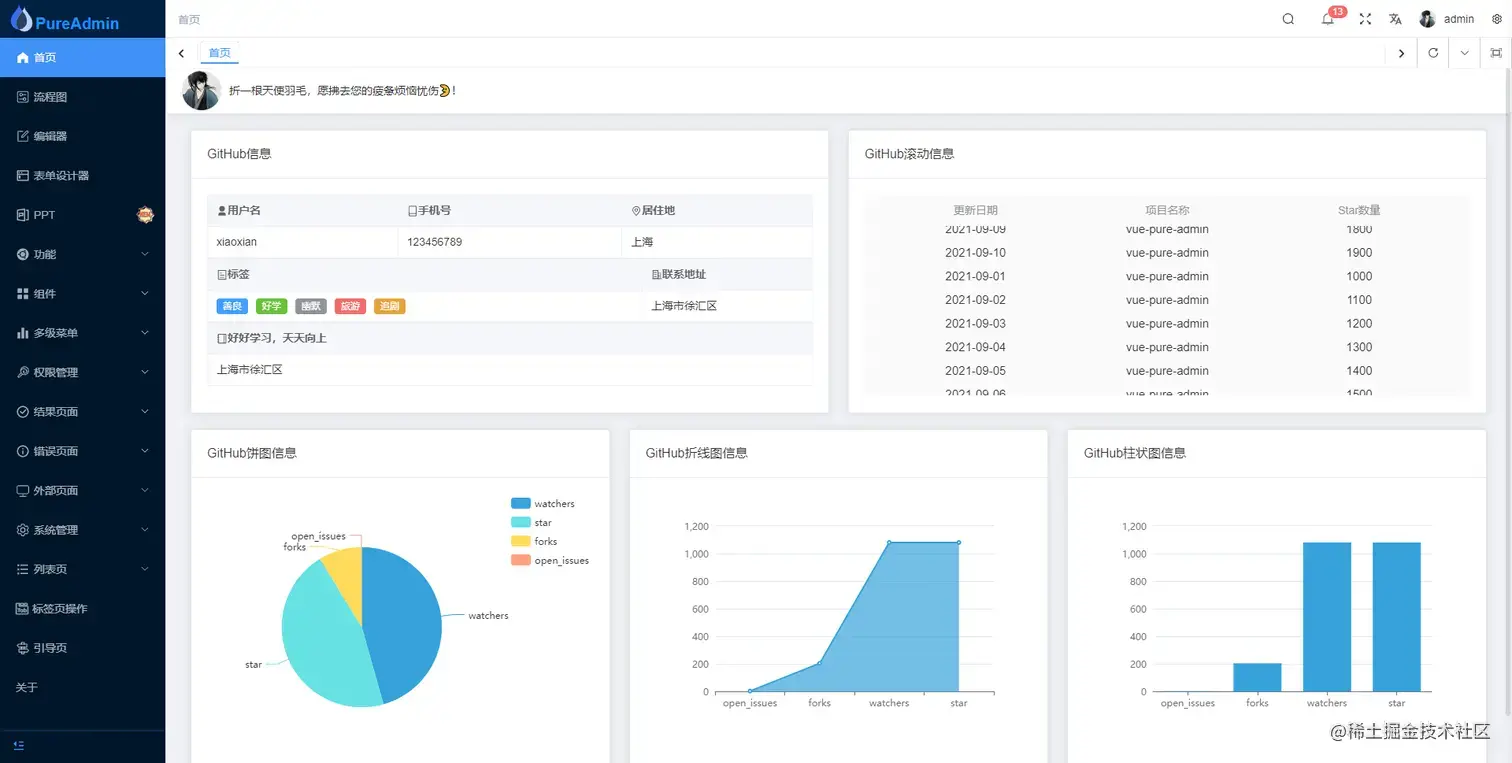Screen dimensions: 1512x763
Task: Click the editor pencil icon beside 编辑器
Action: pyautogui.click(x=23, y=136)
